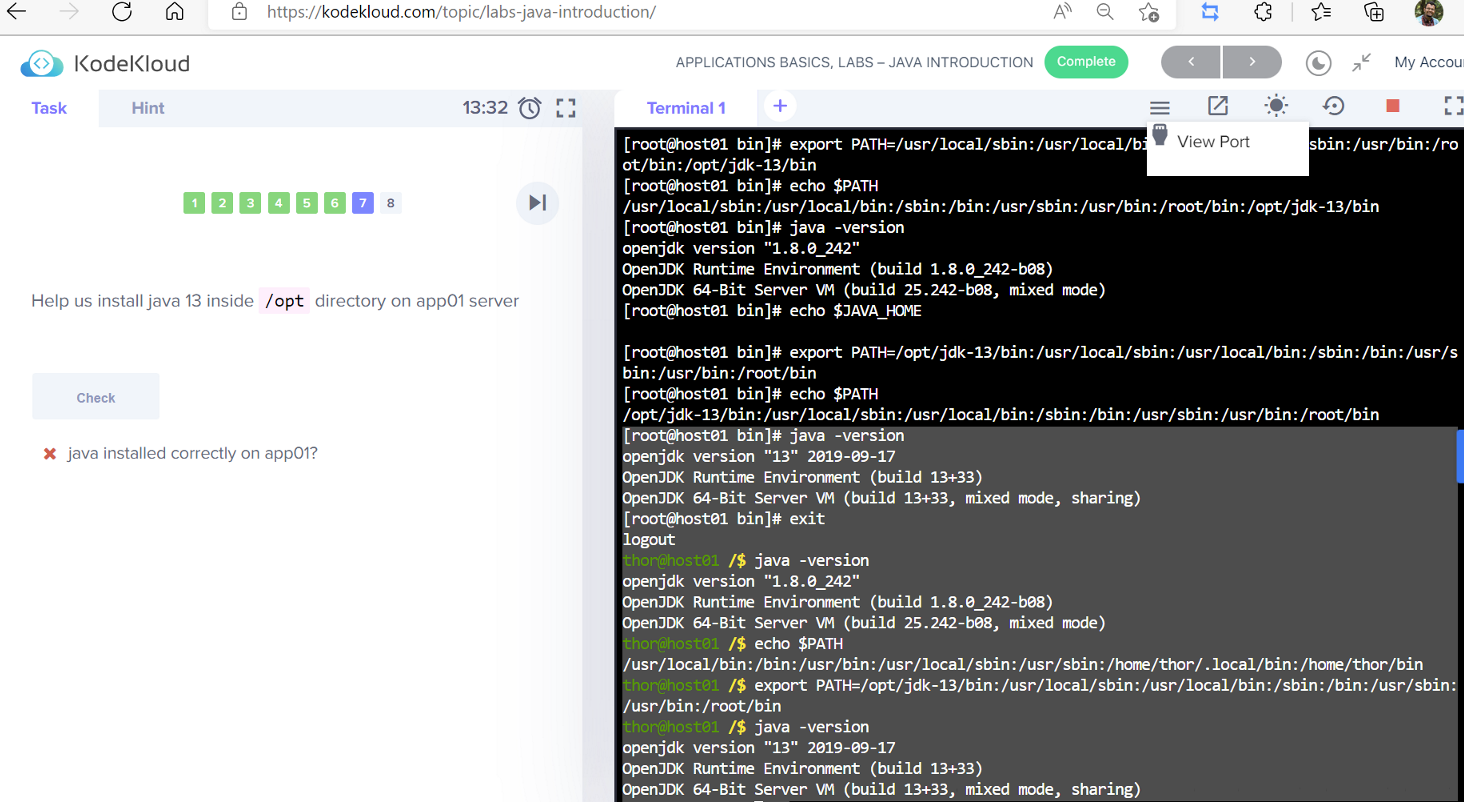The width and height of the screenshot is (1464, 802).
Task: Open terminal in new window icon
Action: pos(1217,106)
